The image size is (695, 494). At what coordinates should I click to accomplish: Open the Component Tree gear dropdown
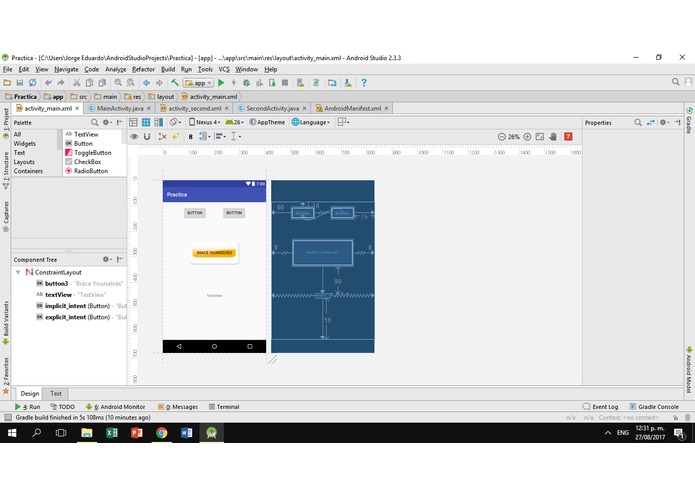pos(107,259)
